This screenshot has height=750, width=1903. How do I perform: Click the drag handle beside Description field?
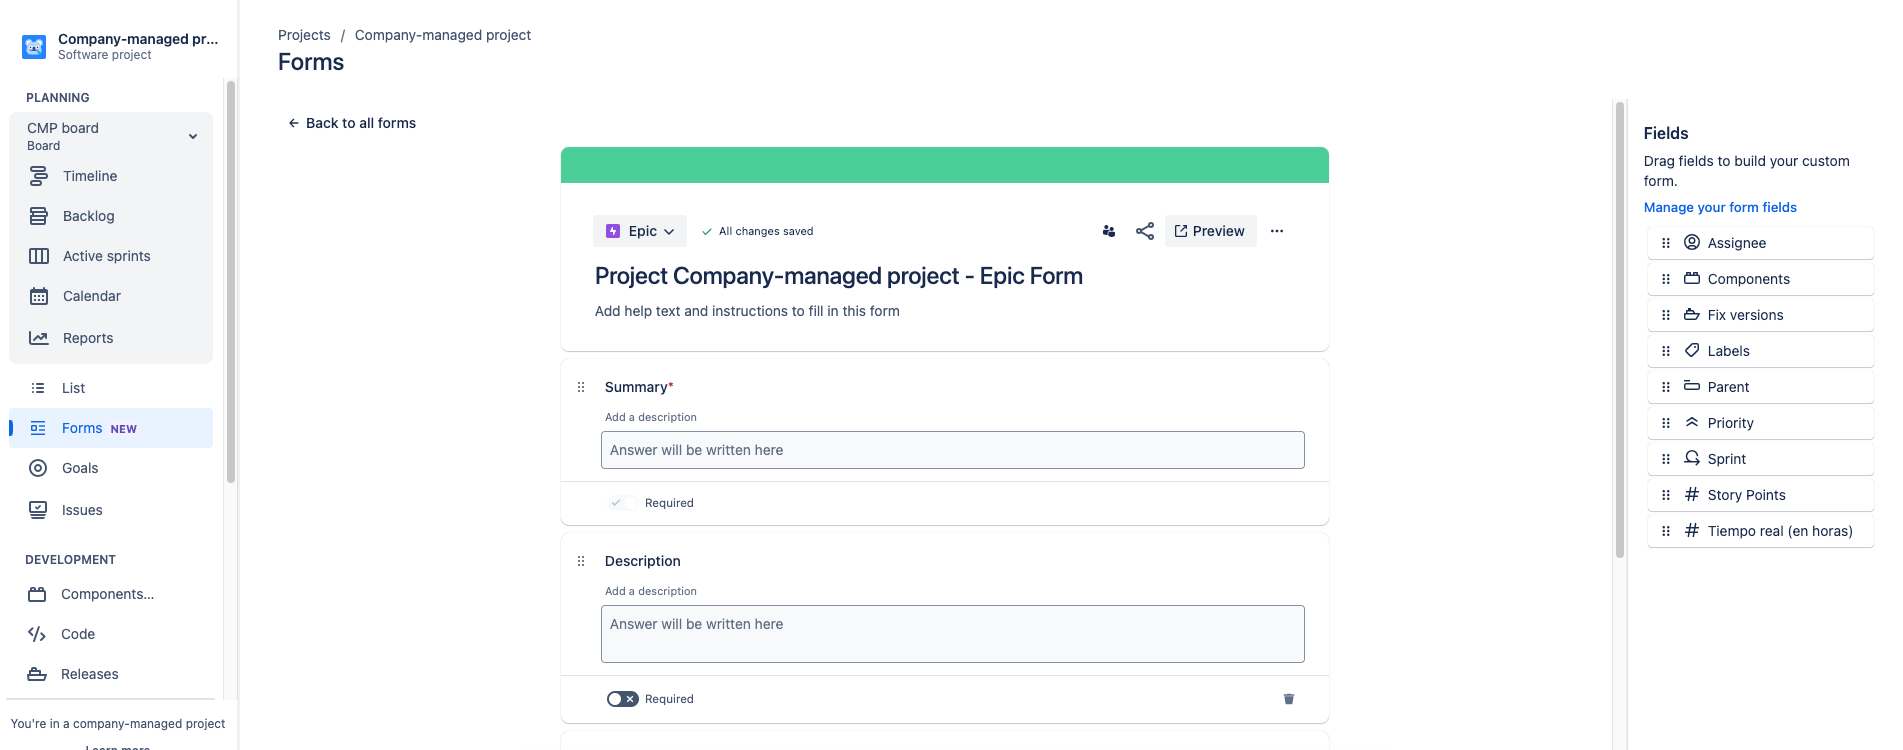(x=581, y=561)
